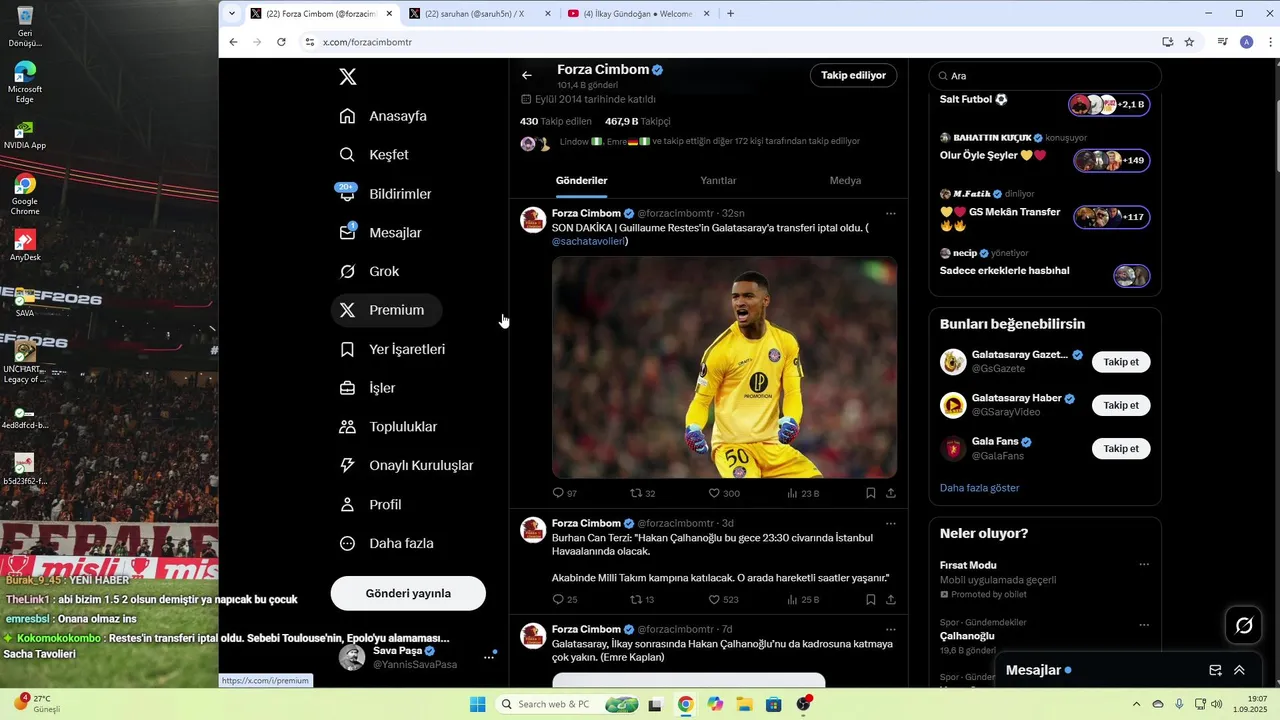Bookmark the Restes transfer tweet
Screen dimensions: 1280x720
pyautogui.click(x=871, y=493)
